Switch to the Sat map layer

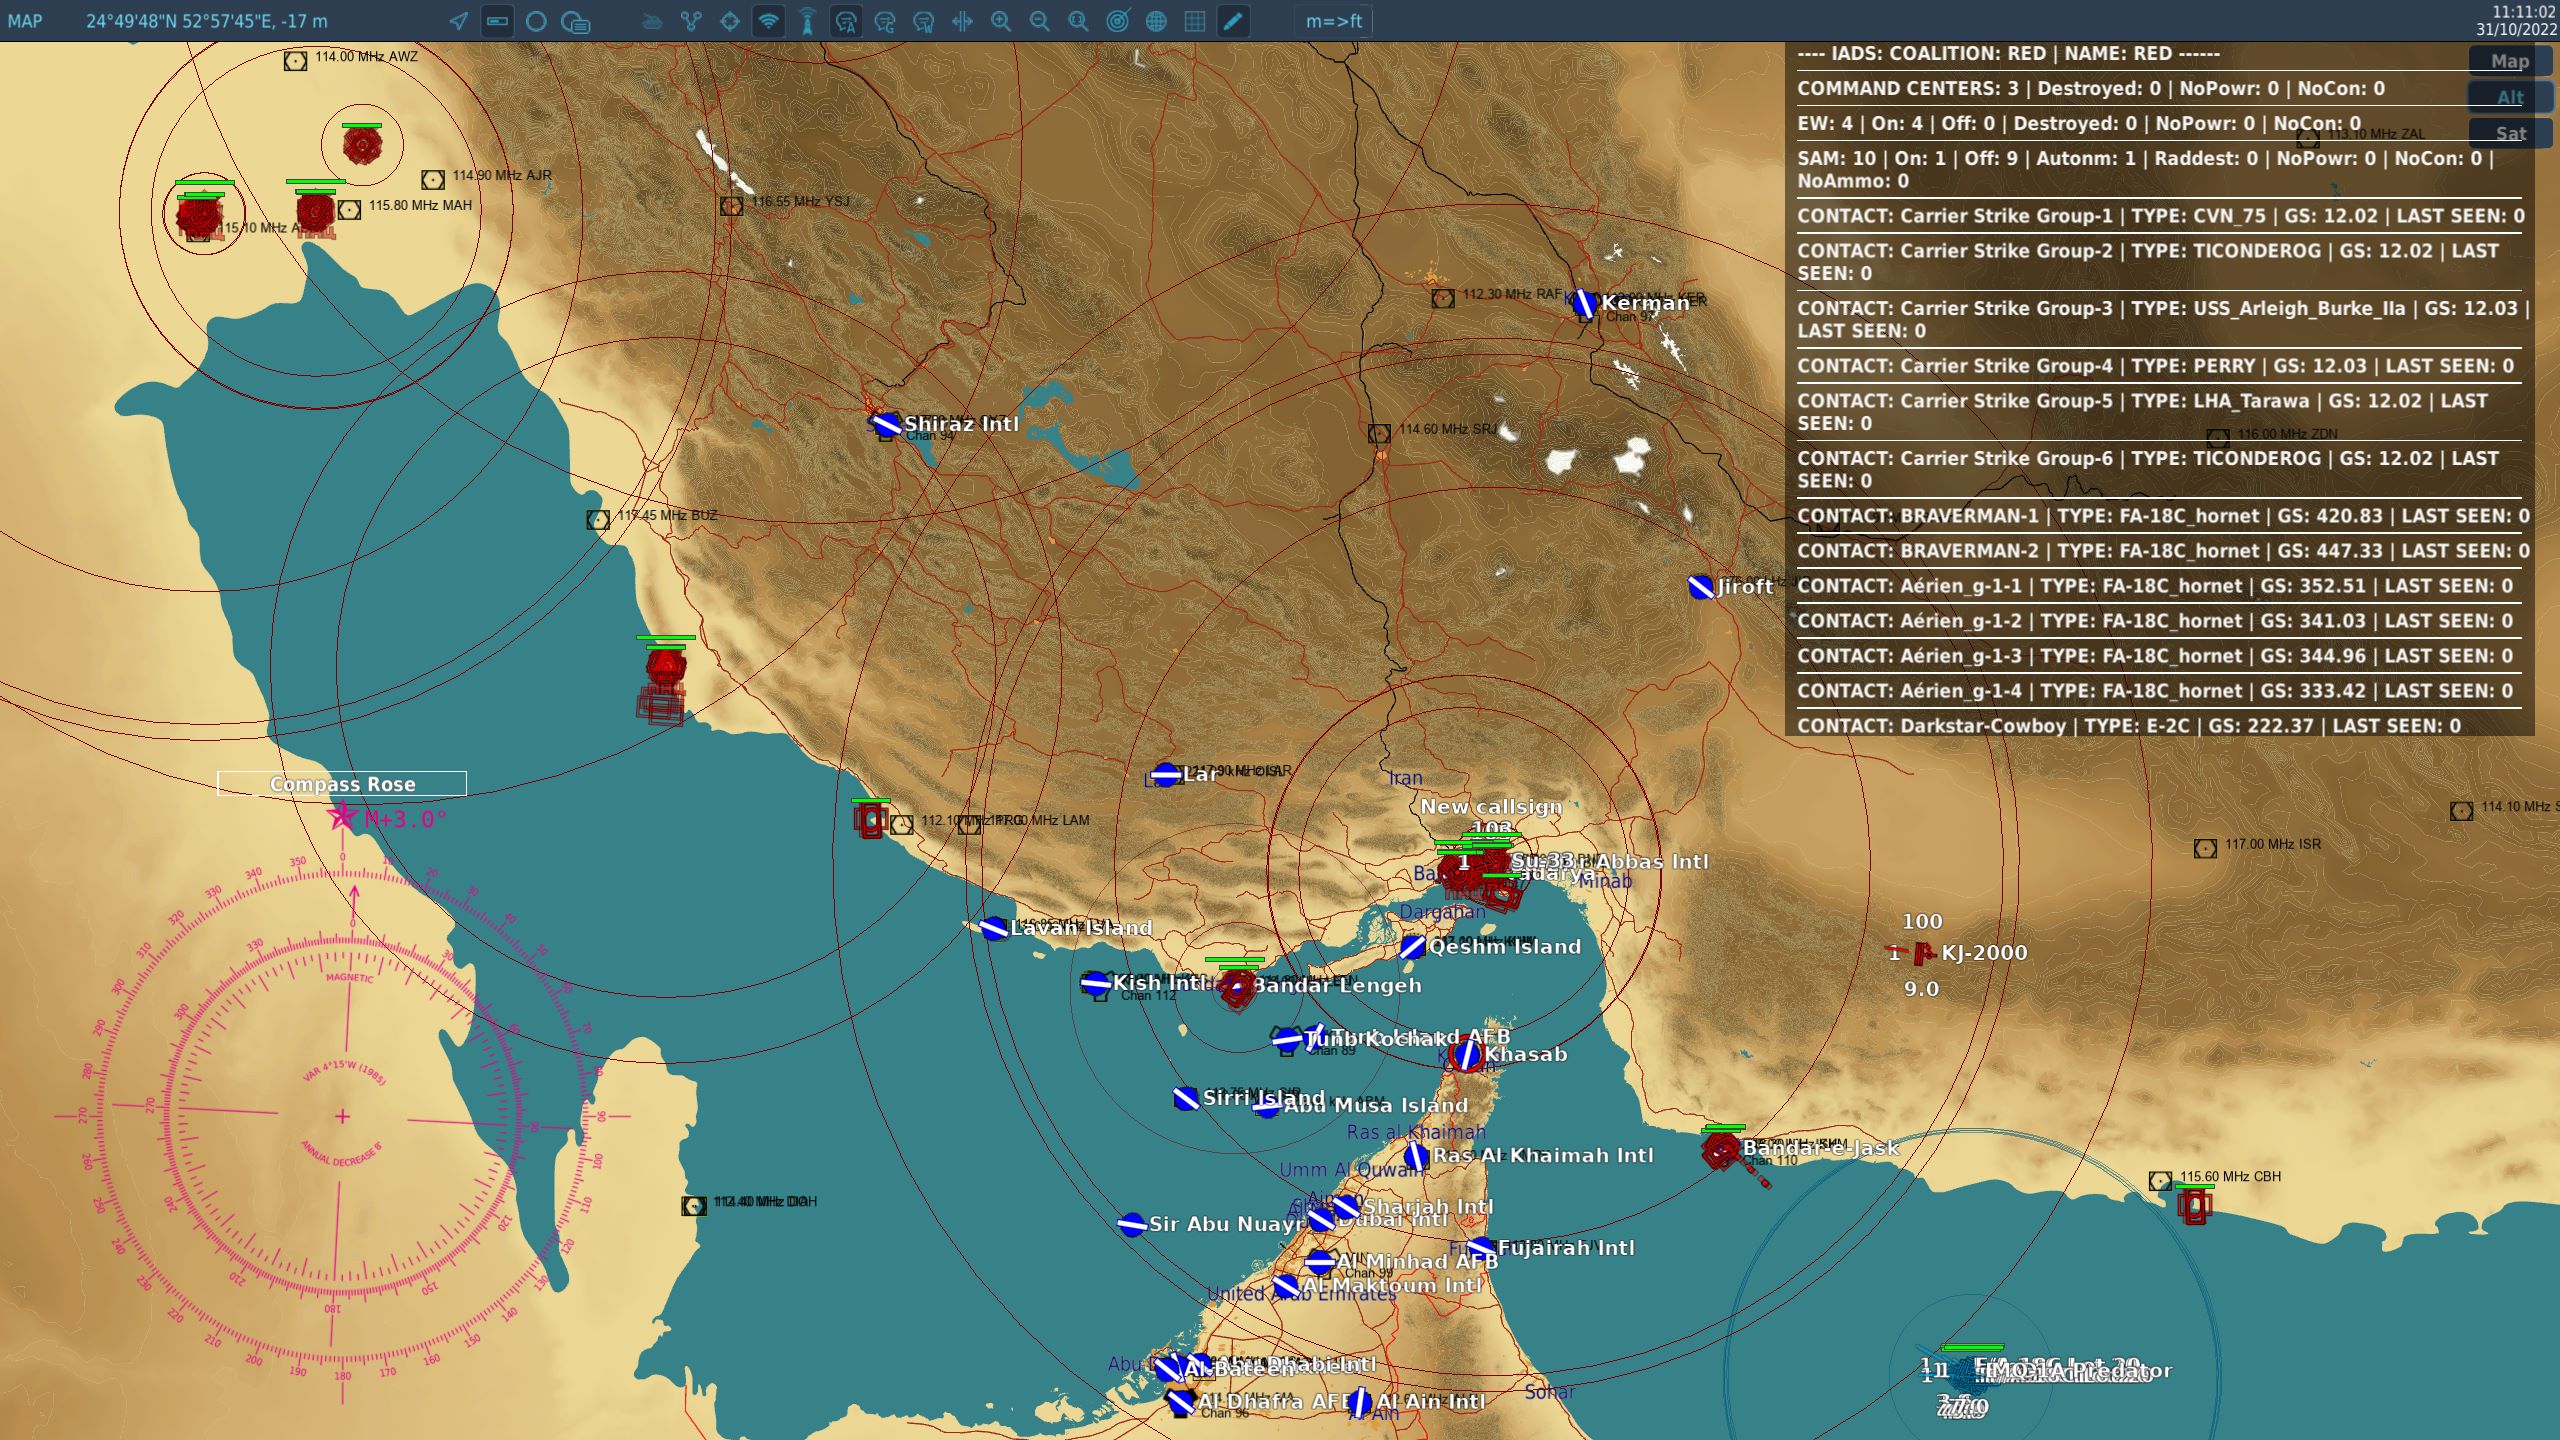click(x=2509, y=133)
